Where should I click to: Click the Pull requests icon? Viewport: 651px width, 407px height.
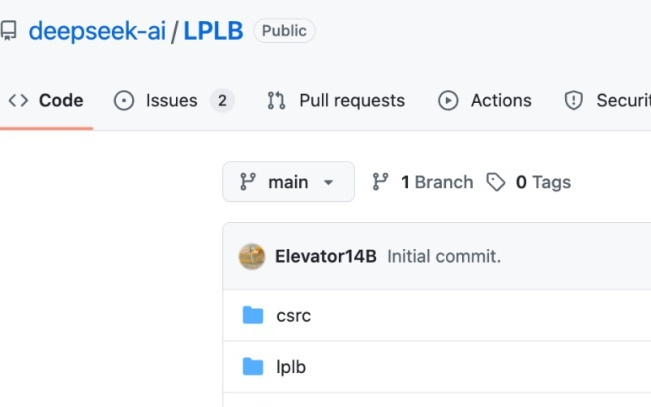[277, 100]
